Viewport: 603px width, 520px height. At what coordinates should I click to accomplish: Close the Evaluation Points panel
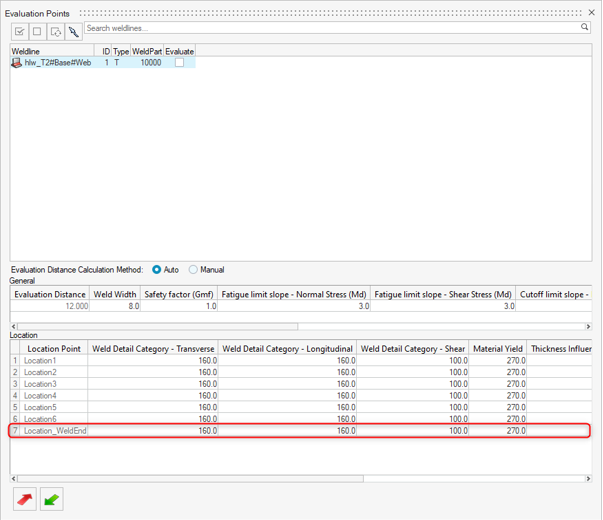point(591,13)
